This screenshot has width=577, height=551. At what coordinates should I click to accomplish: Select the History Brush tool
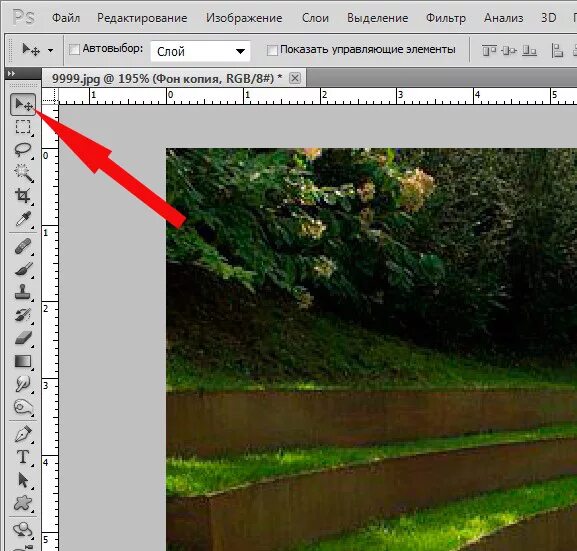23,315
